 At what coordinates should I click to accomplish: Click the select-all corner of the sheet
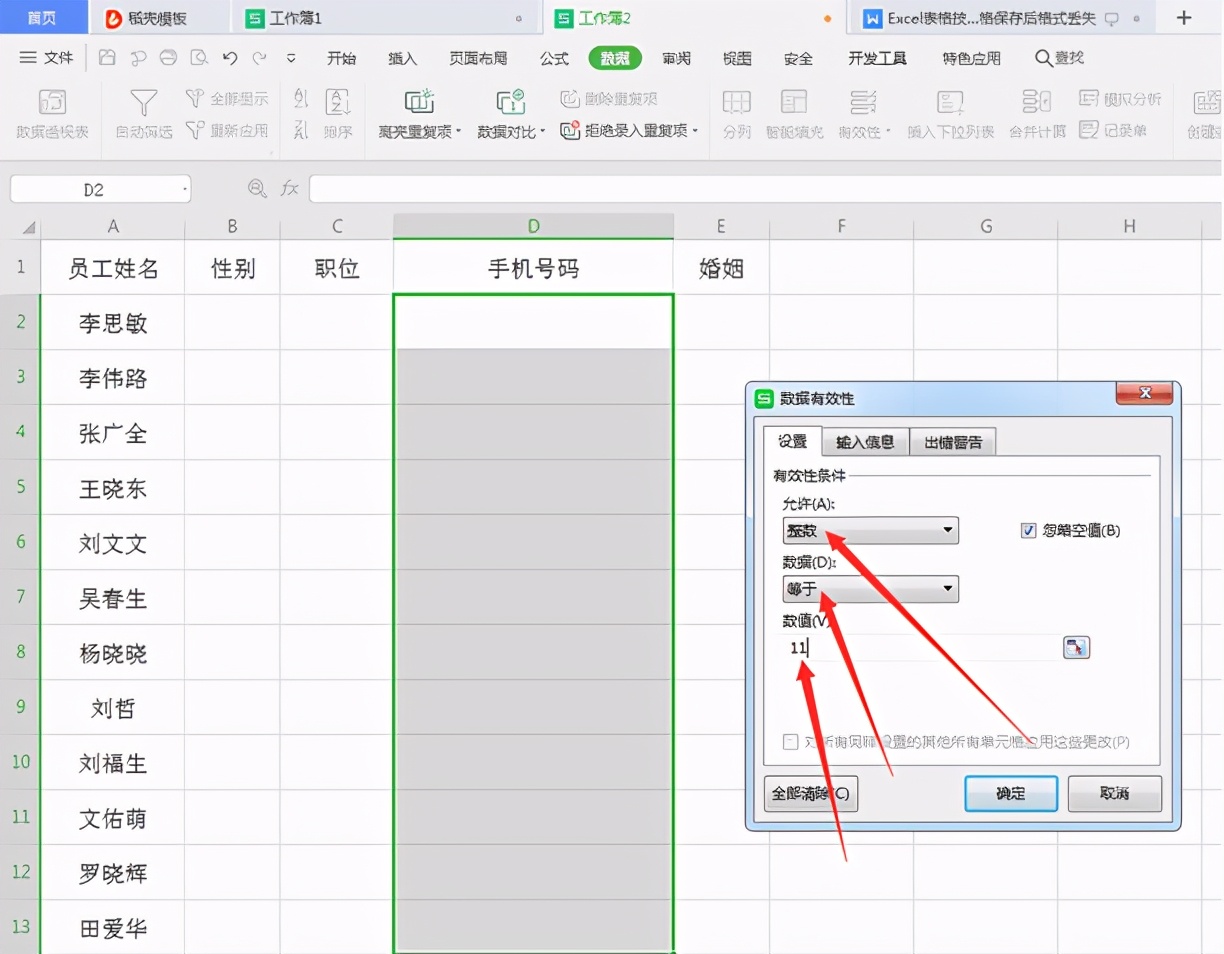tap(28, 227)
